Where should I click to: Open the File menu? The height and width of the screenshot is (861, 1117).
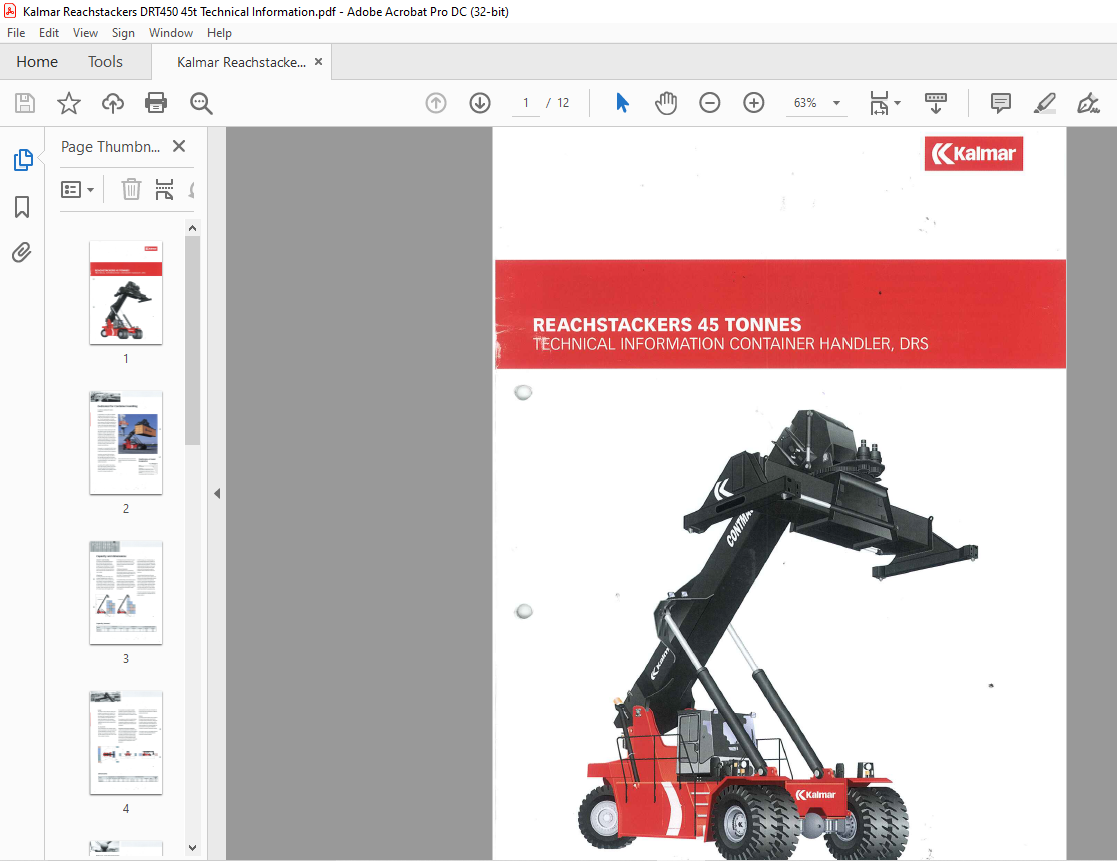tap(16, 33)
